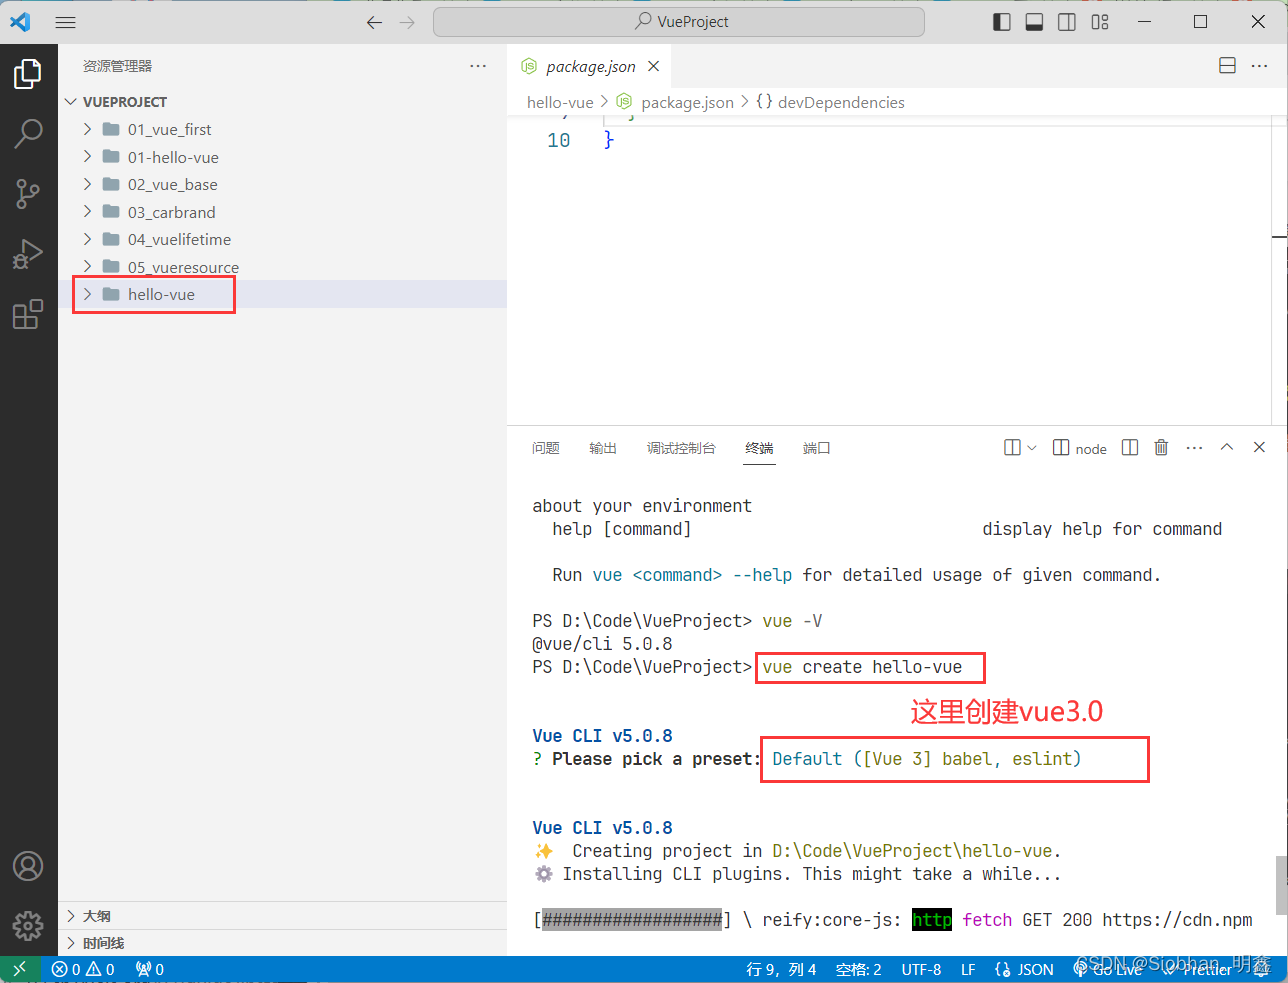Viewport: 1288px width, 983px height.
Task: Click hello-vue in the breadcrumb
Action: tap(560, 102)
